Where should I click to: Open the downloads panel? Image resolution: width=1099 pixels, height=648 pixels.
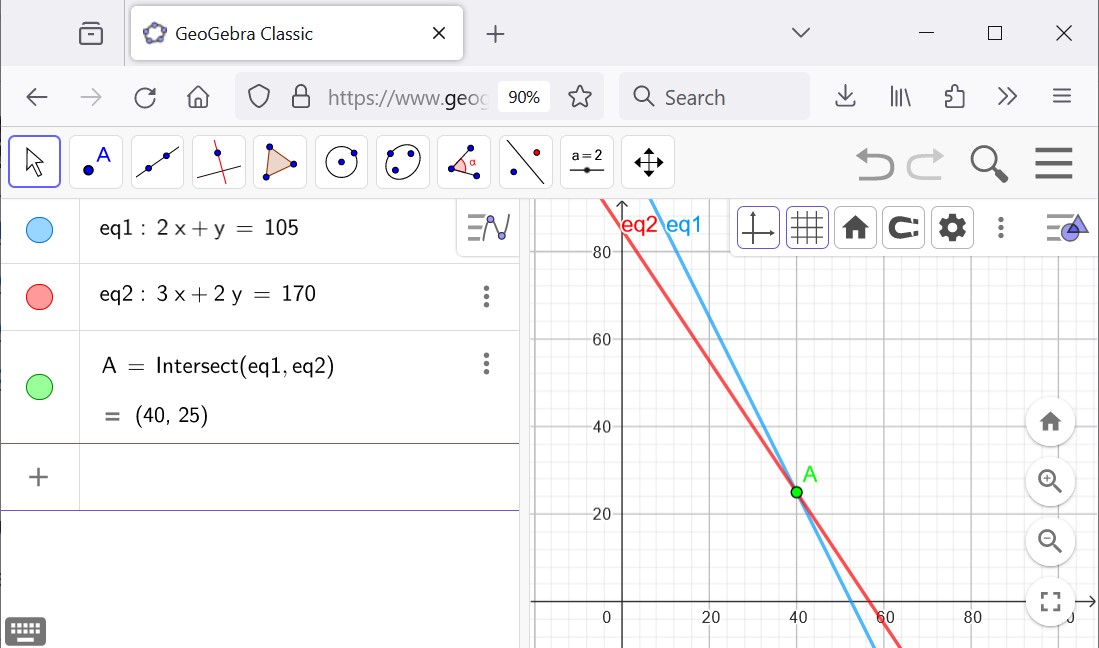click(845, 97)
